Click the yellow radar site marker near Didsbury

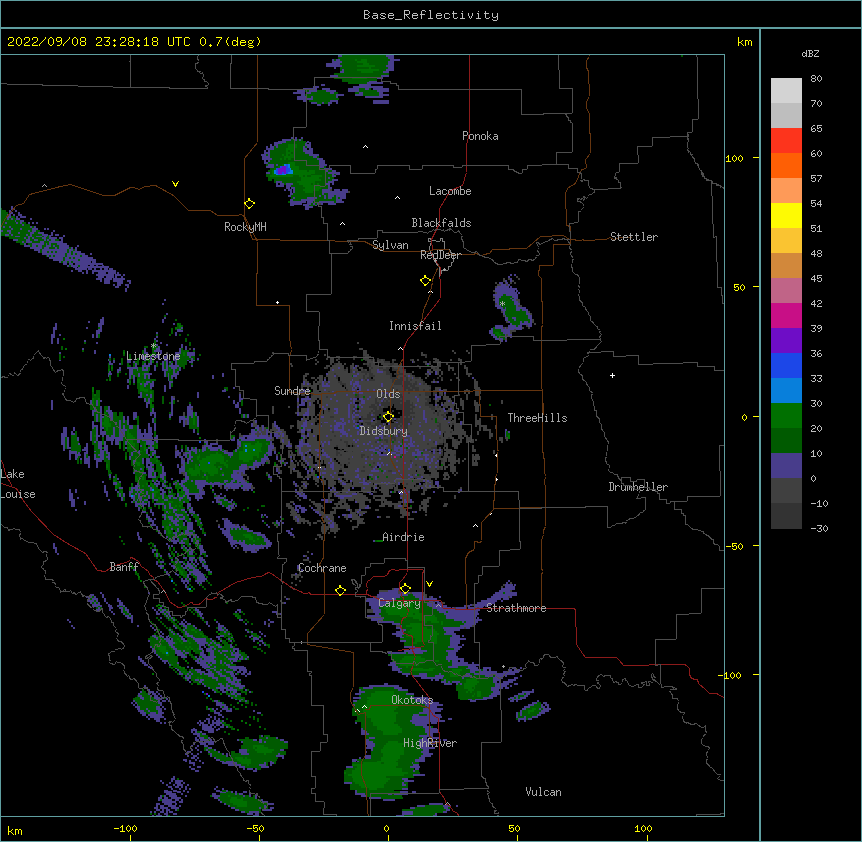[x=388, y=417]
